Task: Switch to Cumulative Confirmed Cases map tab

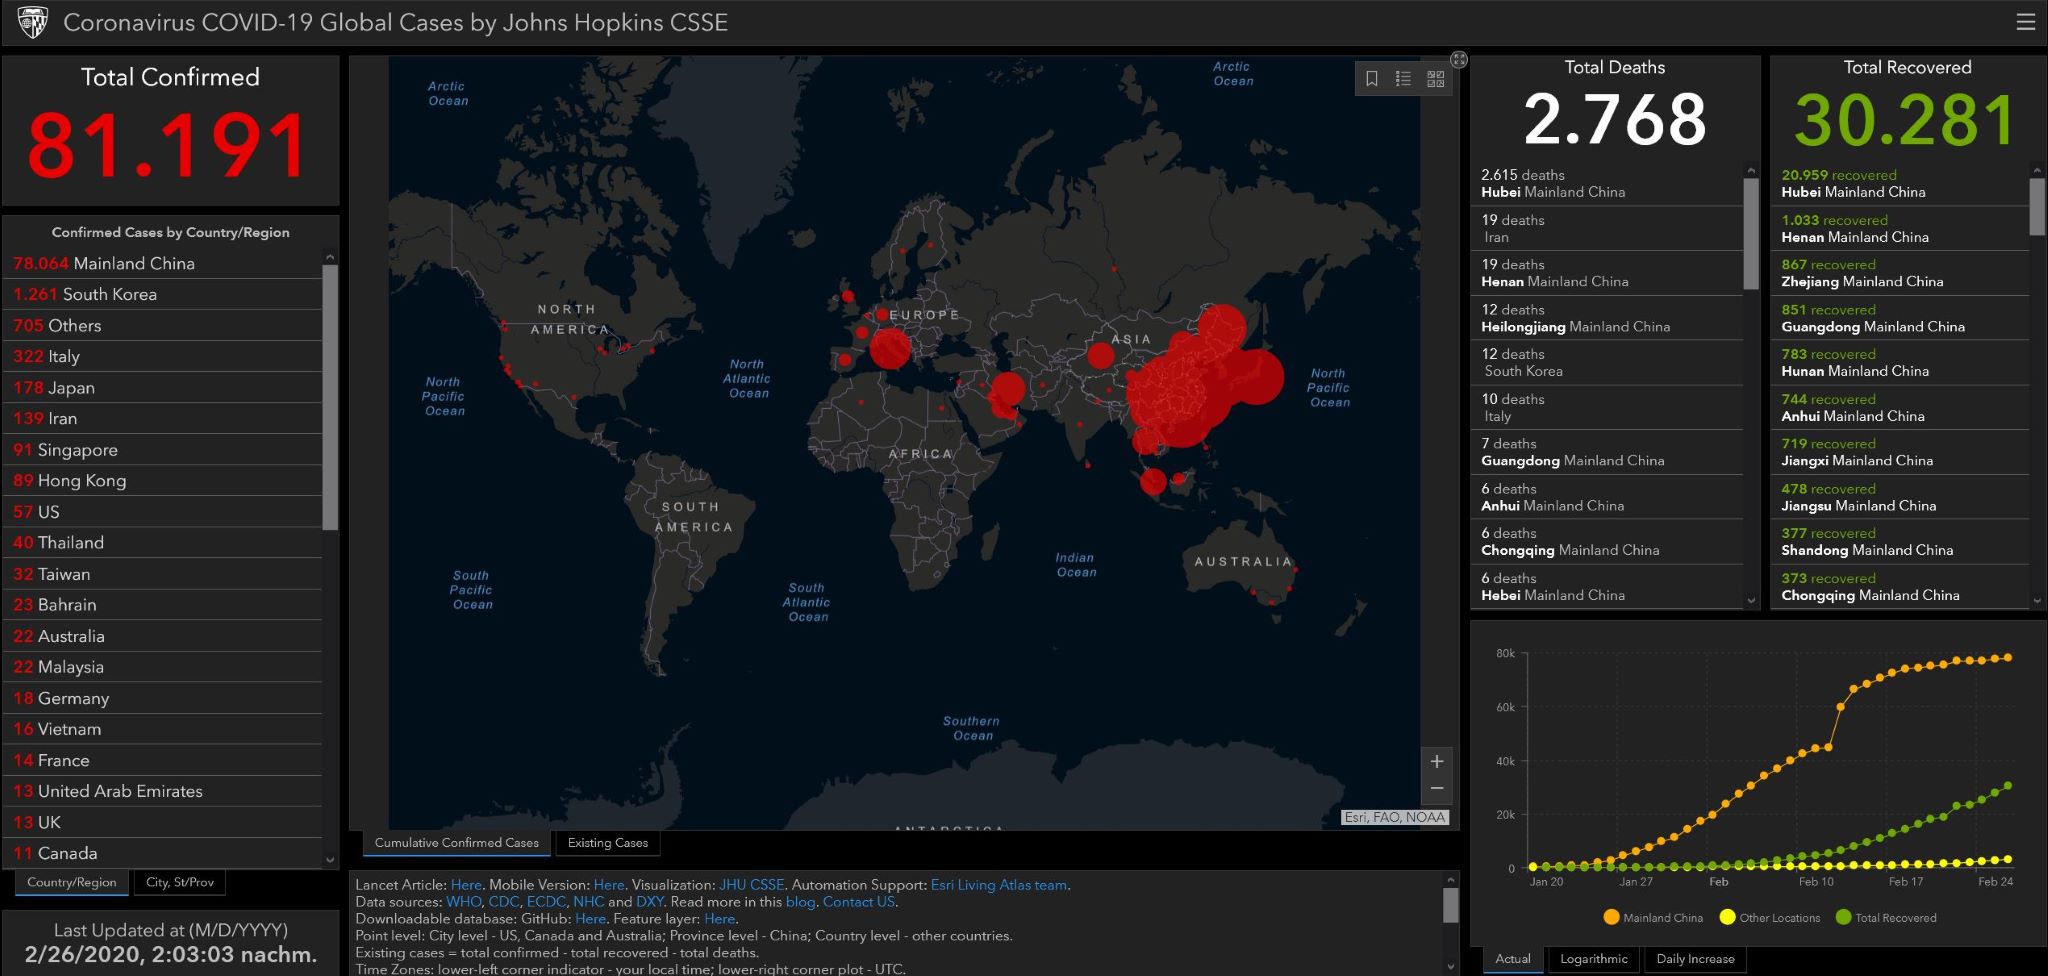Action: [x=456, y=843]
